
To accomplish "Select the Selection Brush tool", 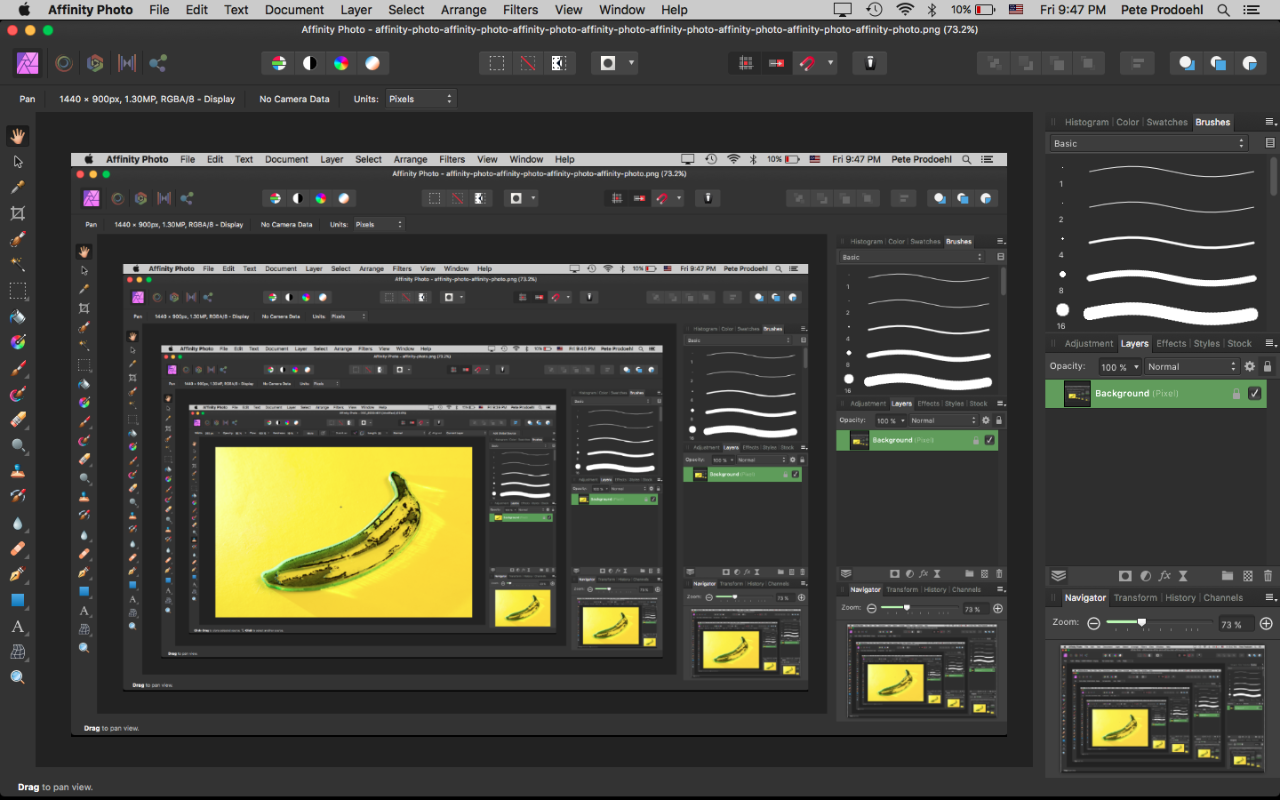I will pyautogui.click(x=17, y=239).
